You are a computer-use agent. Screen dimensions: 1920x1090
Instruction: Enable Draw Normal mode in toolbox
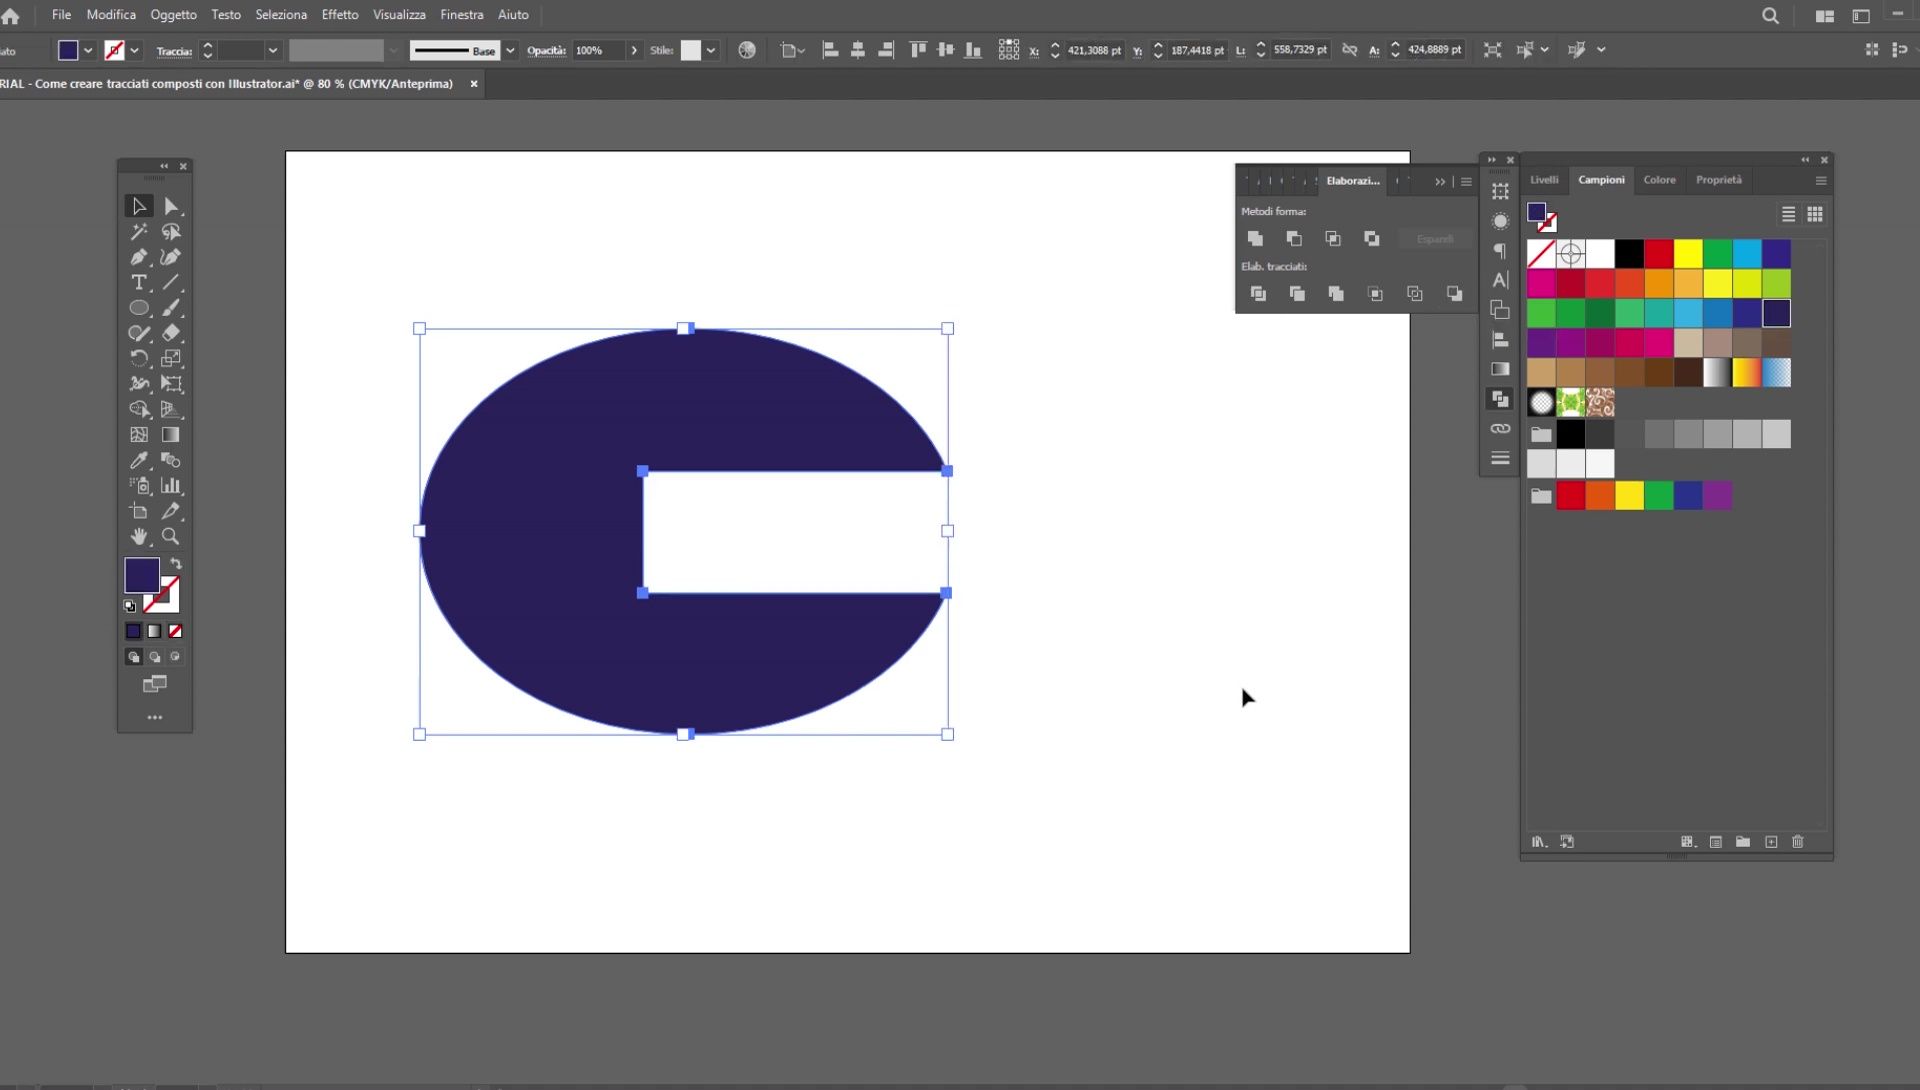(133, 657)
